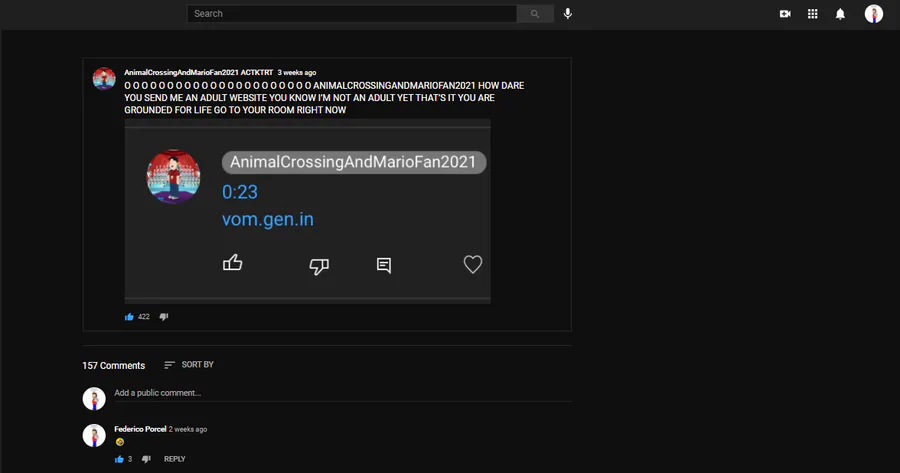Reply to Federico Porcel's comment
Screen dimensions: 900x473
174,459
